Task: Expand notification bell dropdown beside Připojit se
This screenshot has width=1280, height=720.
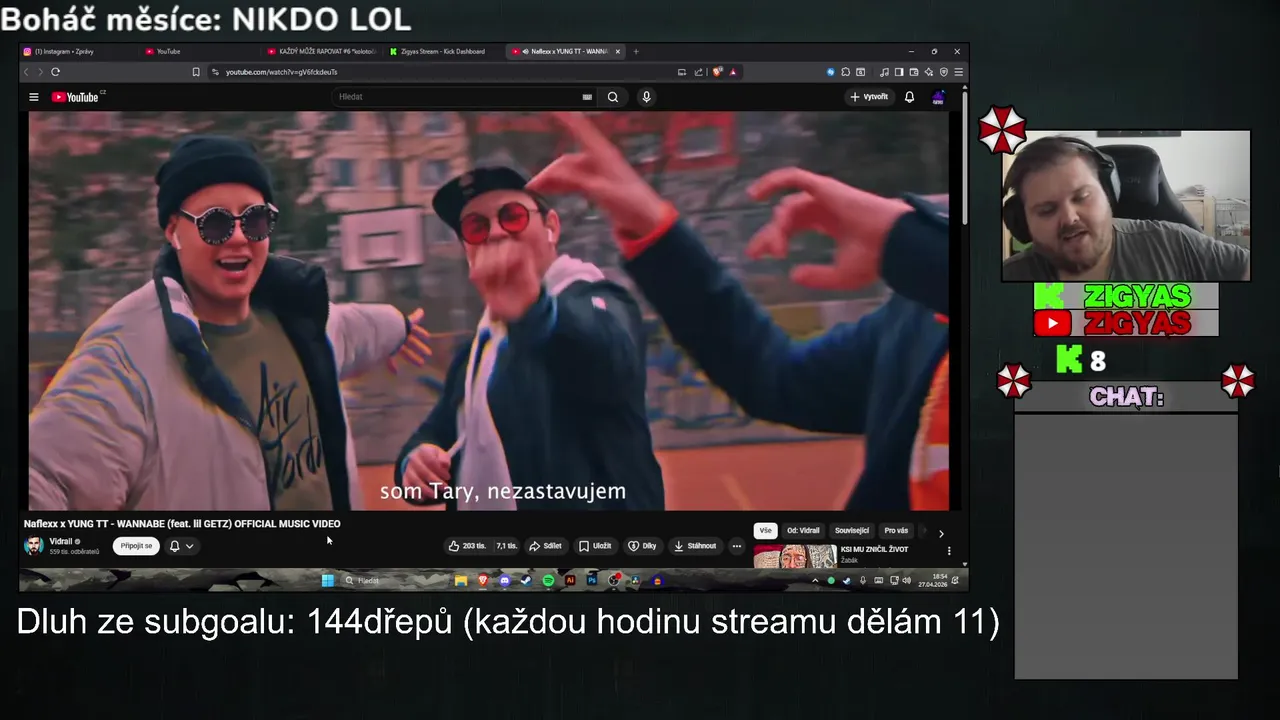Action: 181,546
